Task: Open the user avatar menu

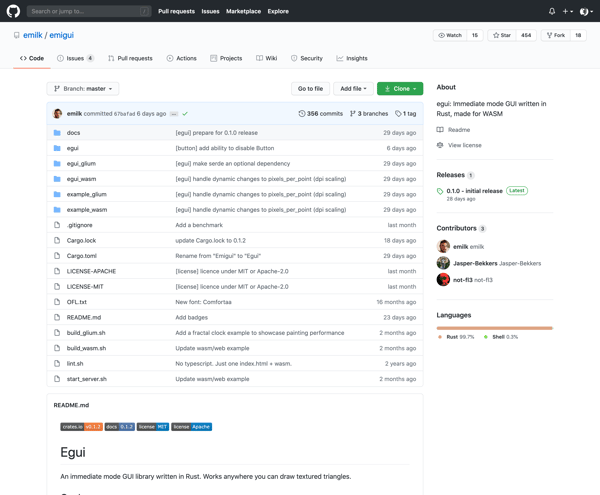Action: 586,11
